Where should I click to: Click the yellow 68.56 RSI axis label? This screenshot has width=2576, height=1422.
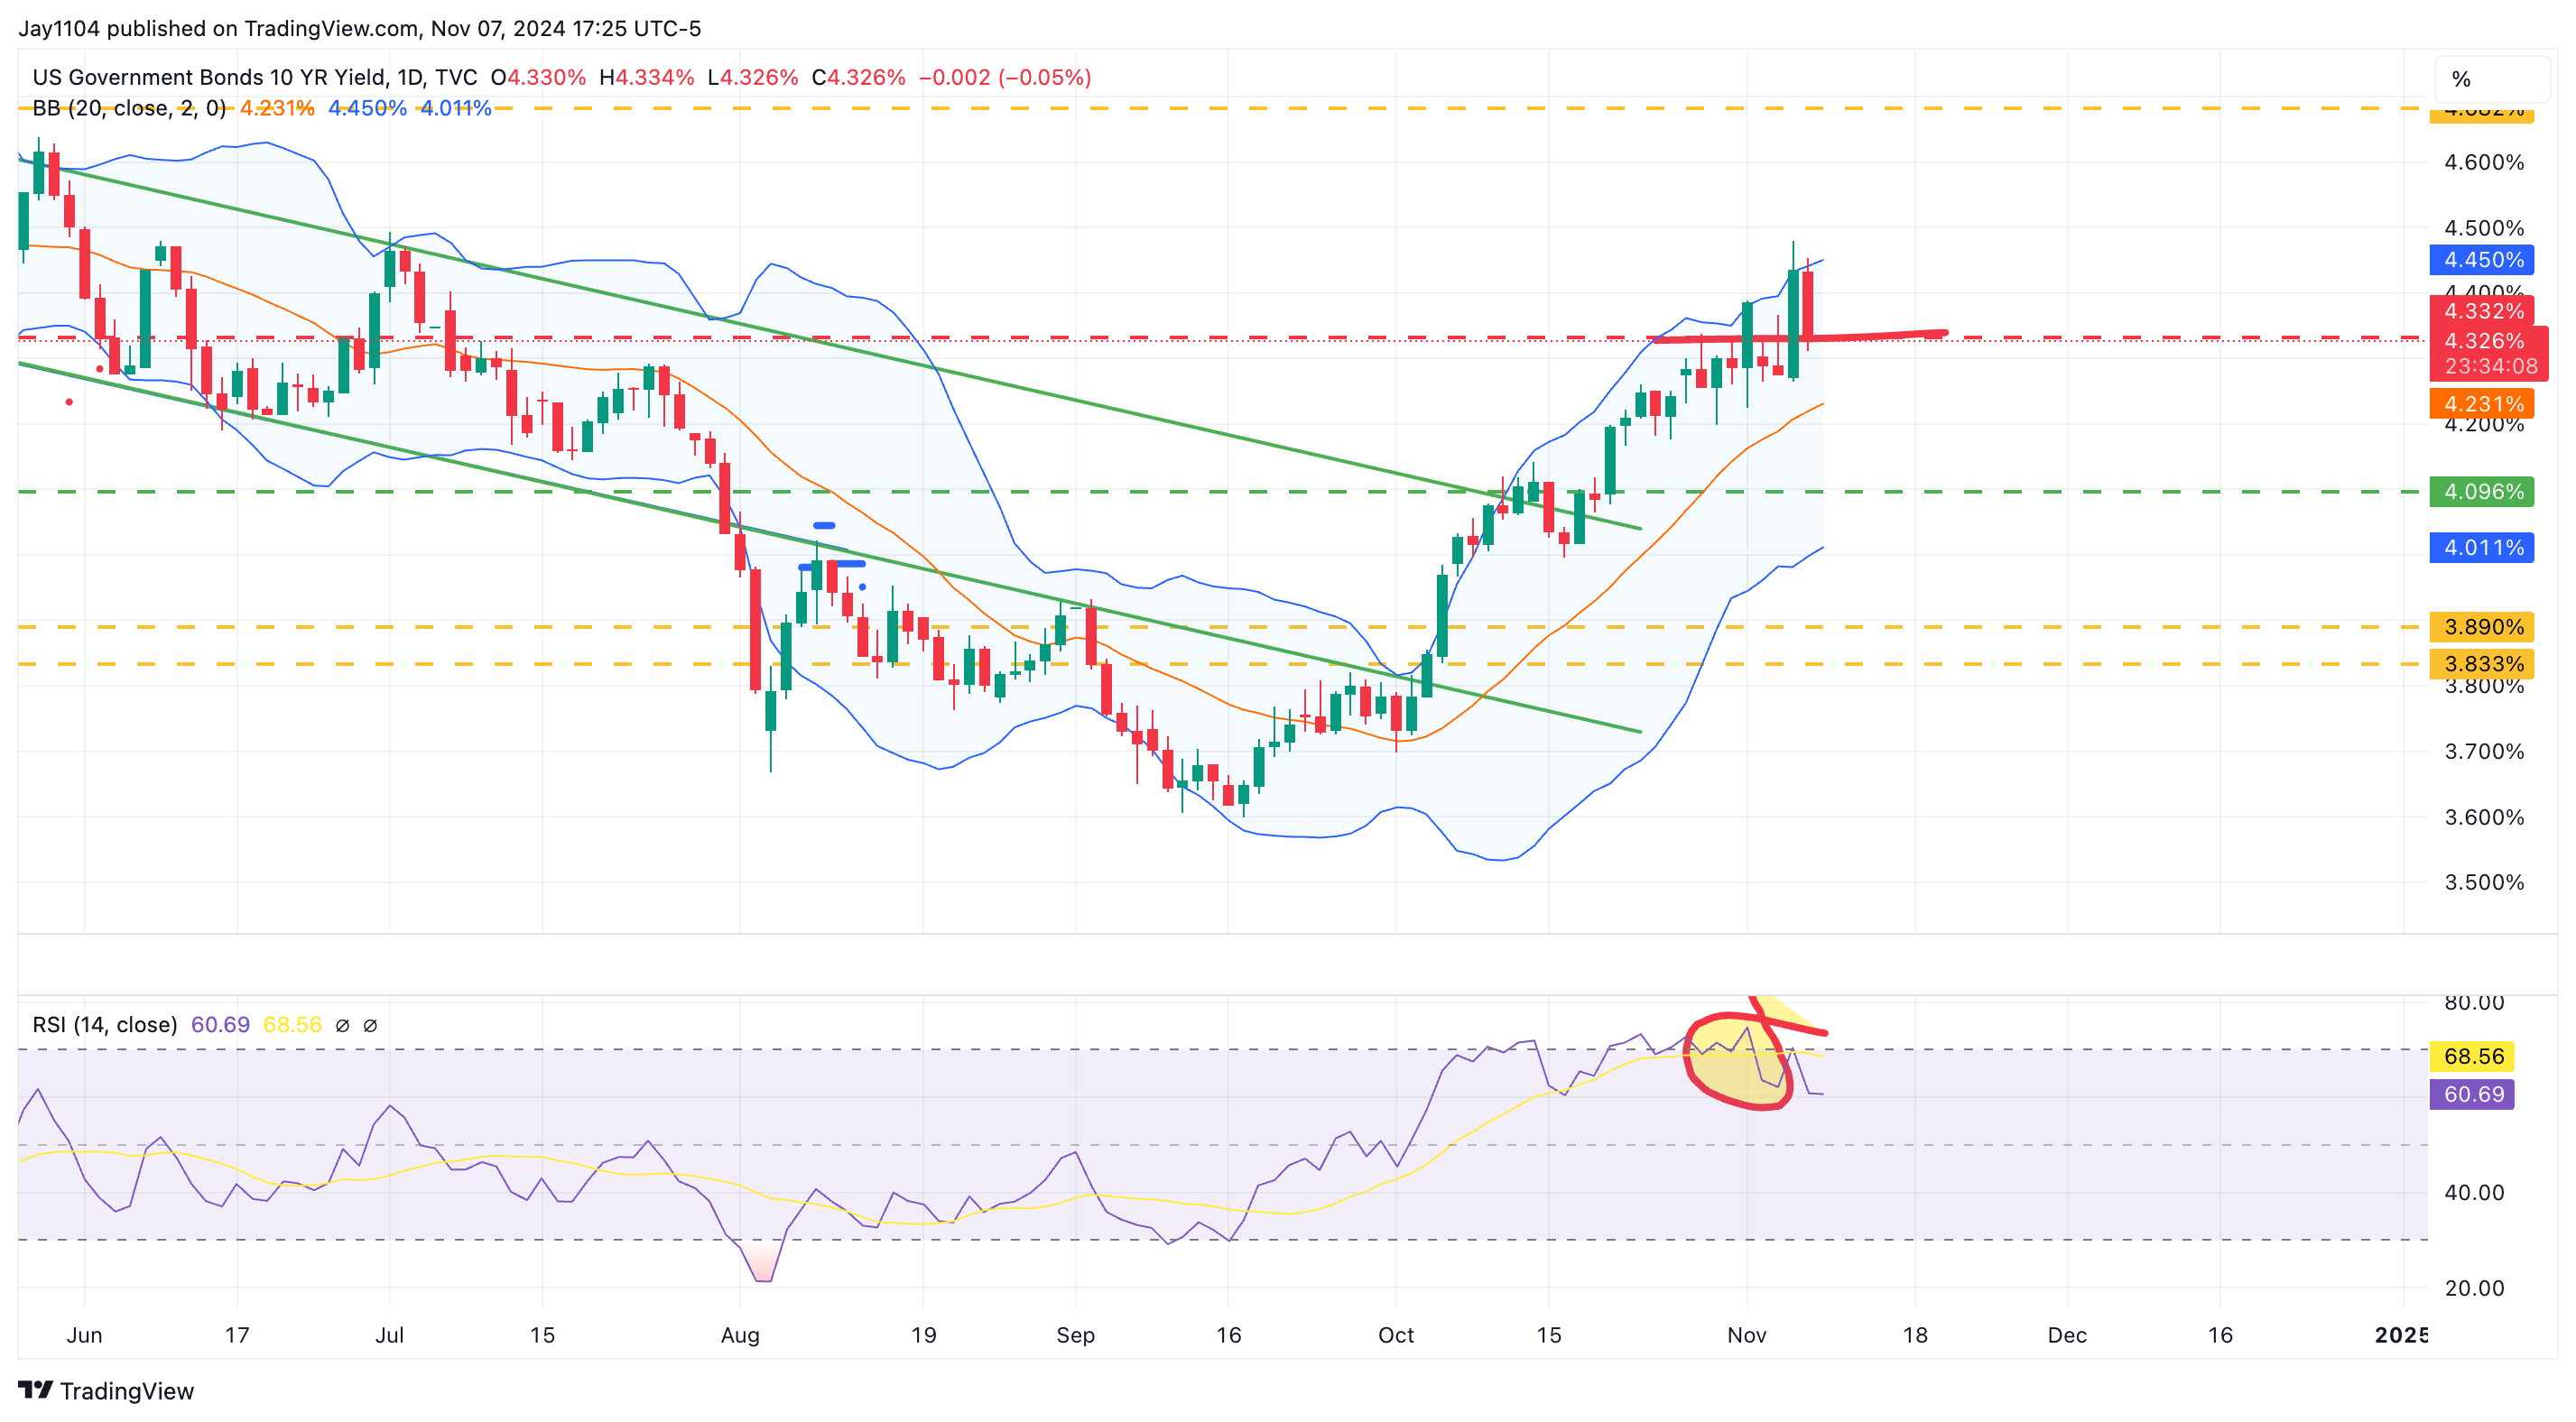2472,1056
